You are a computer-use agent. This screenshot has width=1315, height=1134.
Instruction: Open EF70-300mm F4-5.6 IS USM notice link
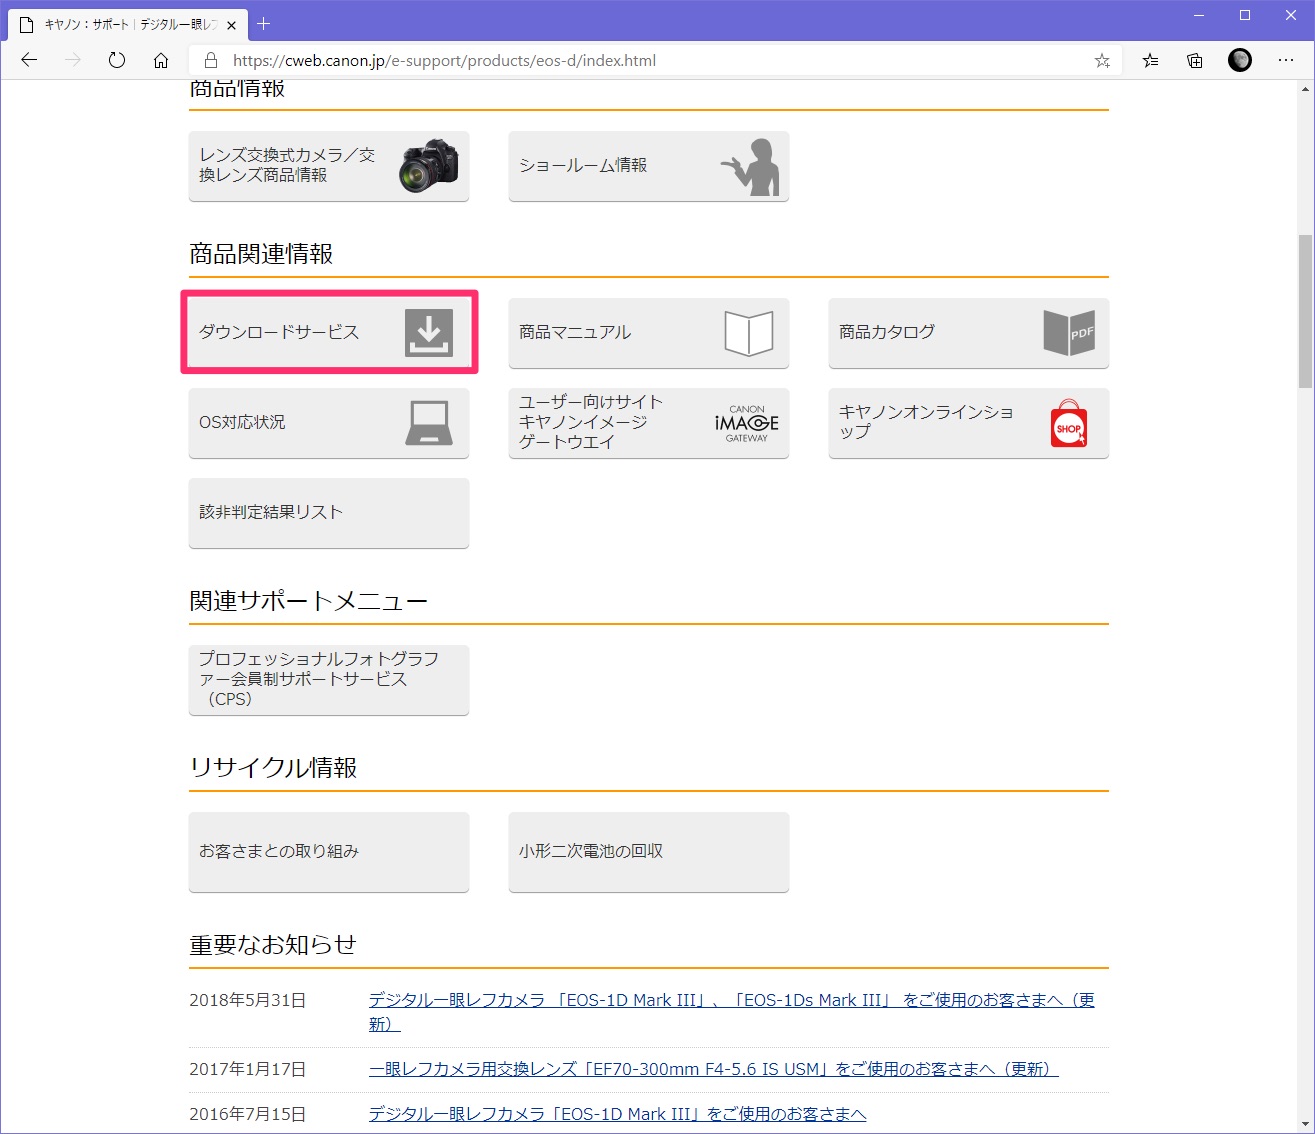coord(713,1069)
